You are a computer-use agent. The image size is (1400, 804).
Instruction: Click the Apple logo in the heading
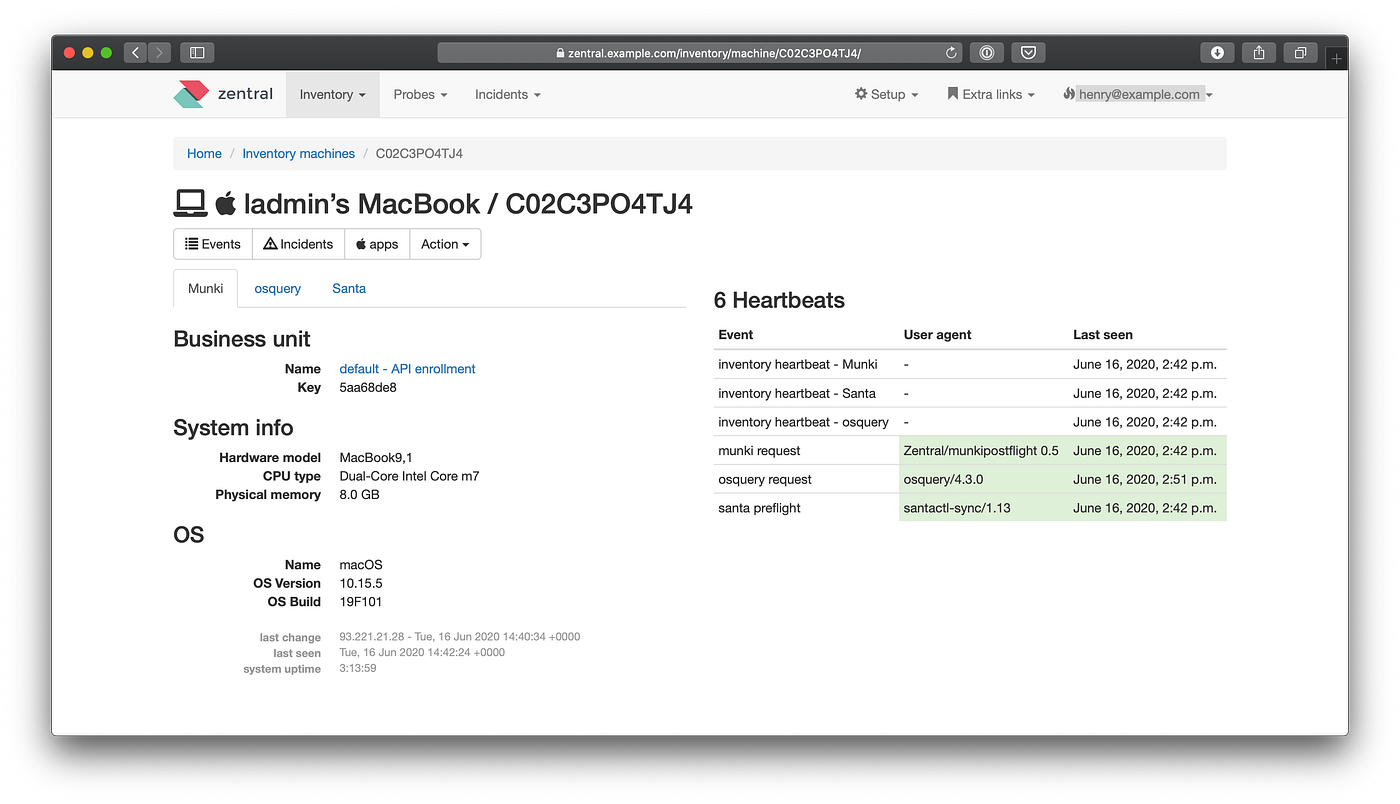click(226, 204)
